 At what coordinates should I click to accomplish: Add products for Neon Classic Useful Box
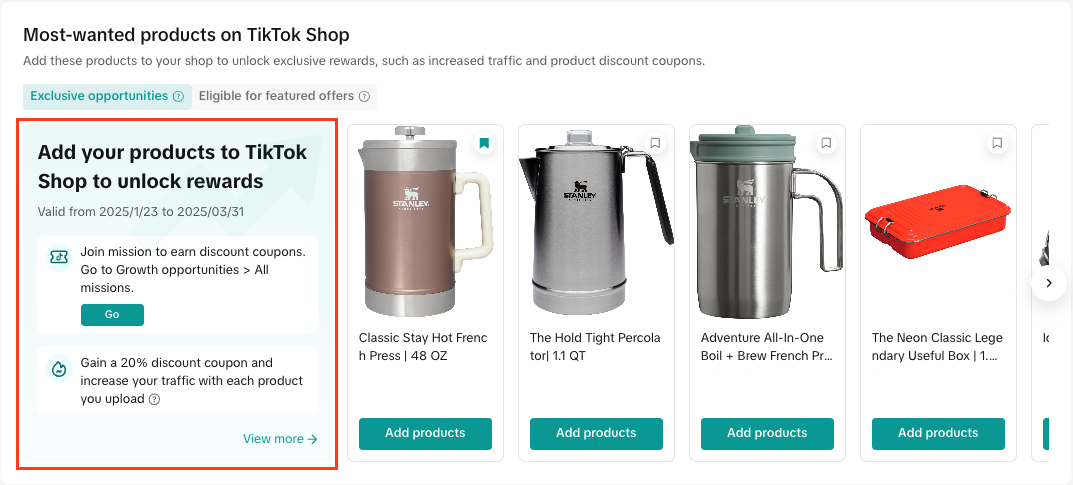pyautogui.click(x=938, y=433)
